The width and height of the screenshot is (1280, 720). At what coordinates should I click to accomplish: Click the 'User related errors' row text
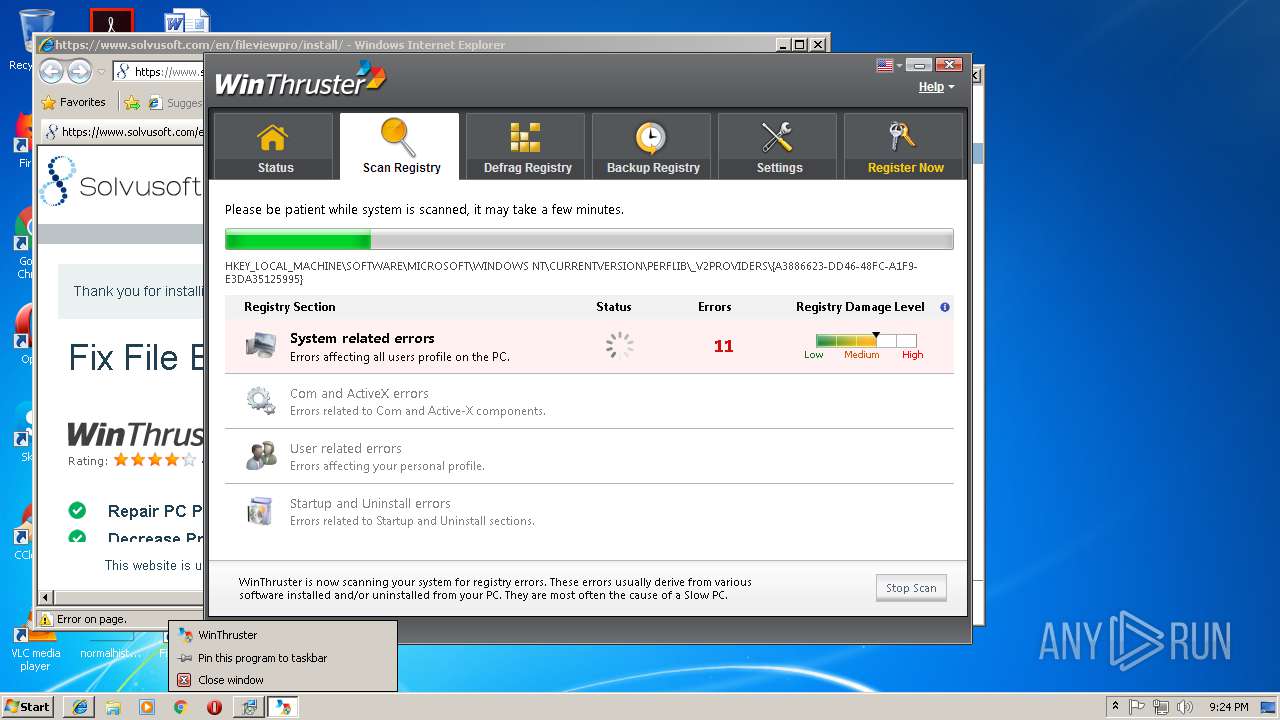point(346,448)
